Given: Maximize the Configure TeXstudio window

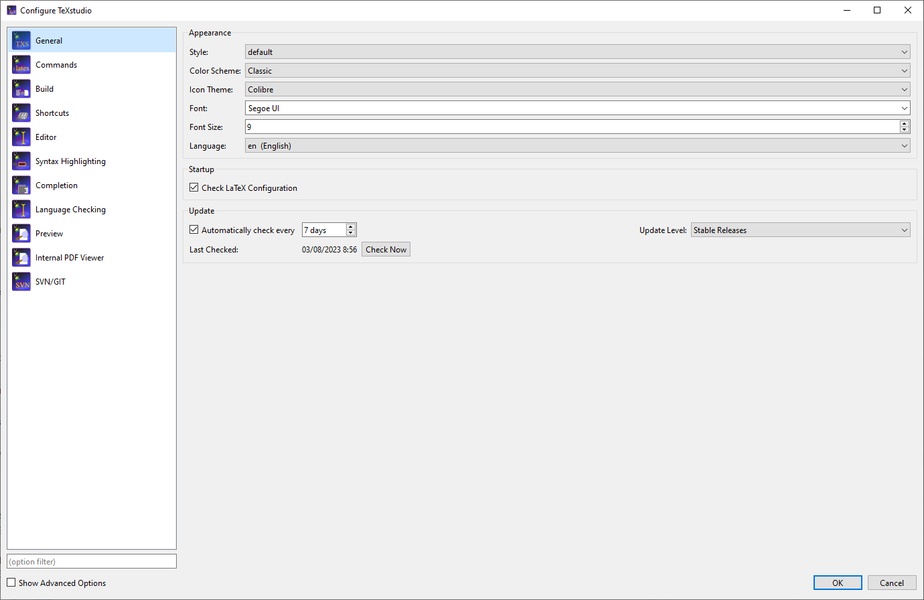Looking at the screenshot, I should 877,10.
